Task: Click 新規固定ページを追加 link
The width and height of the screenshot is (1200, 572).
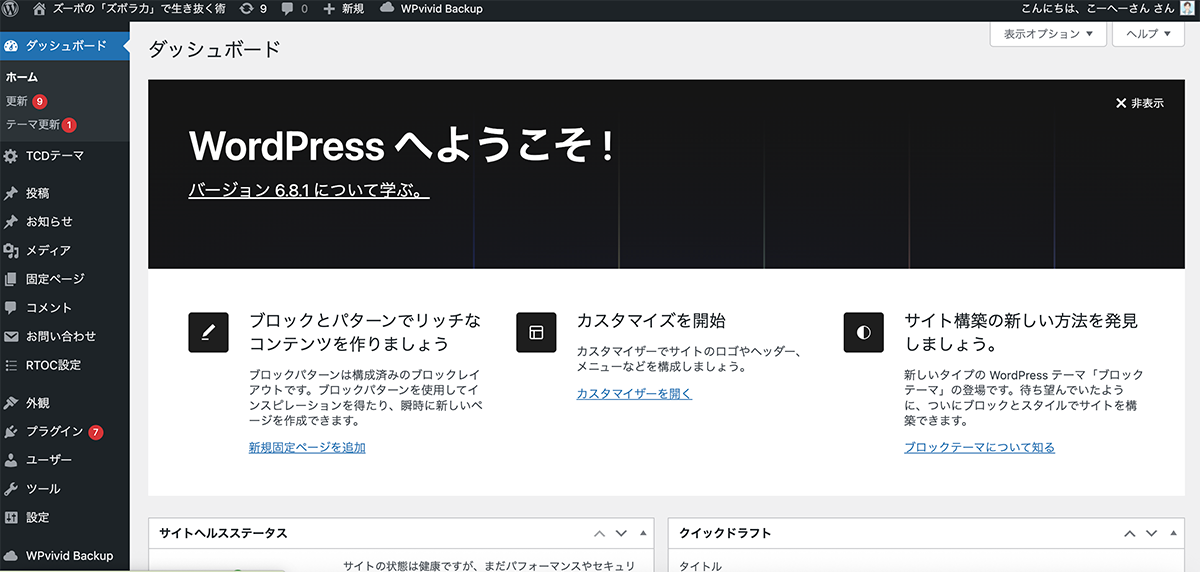Action: coord(307,448)
